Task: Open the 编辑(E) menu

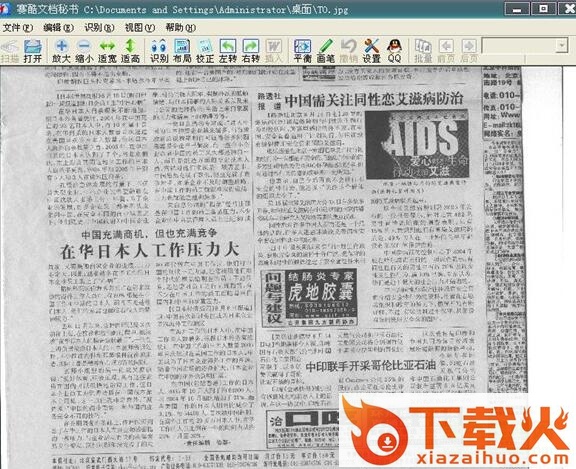Action: pyautogui.click(x=58, y=28)
